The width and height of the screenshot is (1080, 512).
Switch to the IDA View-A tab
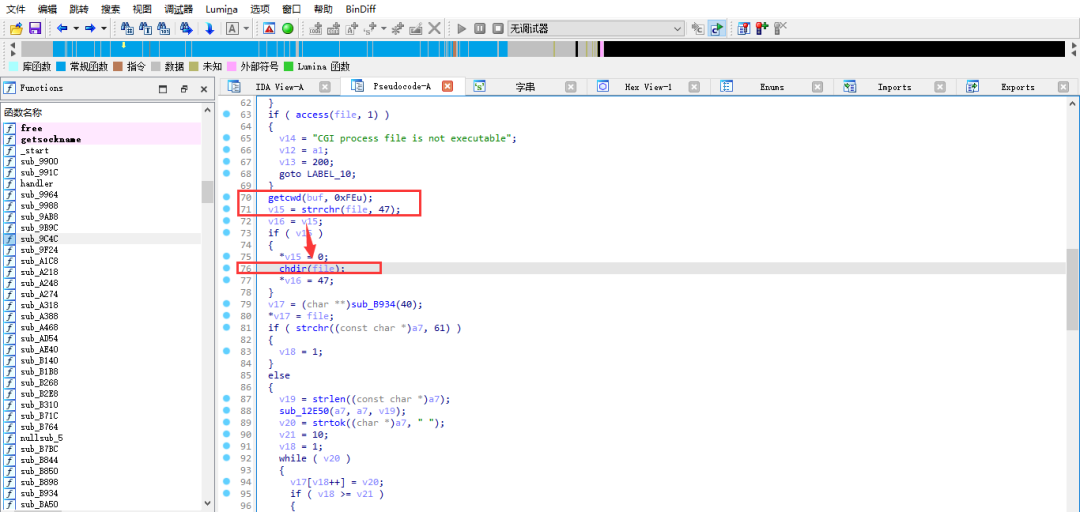tap(279, 88)
